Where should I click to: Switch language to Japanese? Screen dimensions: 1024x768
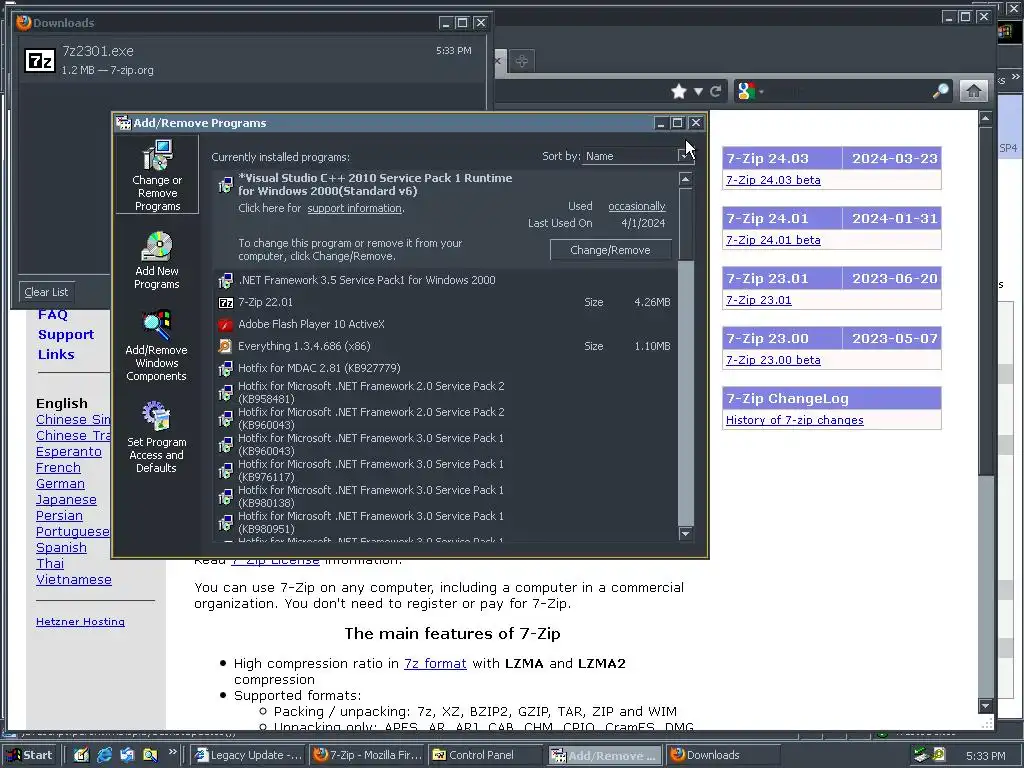coord(66,500)
